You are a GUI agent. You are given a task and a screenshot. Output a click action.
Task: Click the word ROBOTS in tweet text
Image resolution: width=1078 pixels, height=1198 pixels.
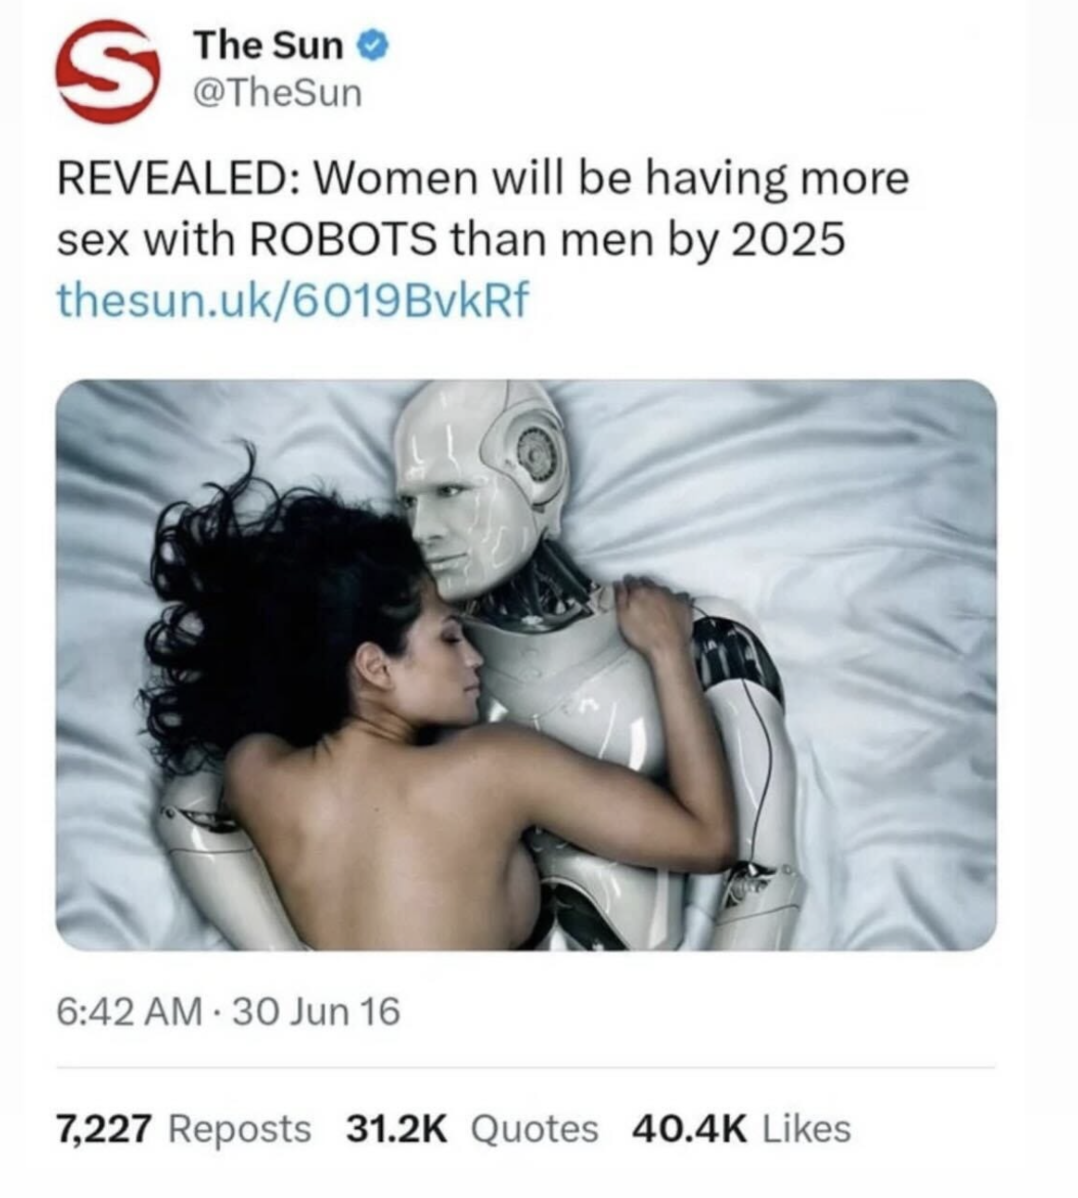point(344,240)
